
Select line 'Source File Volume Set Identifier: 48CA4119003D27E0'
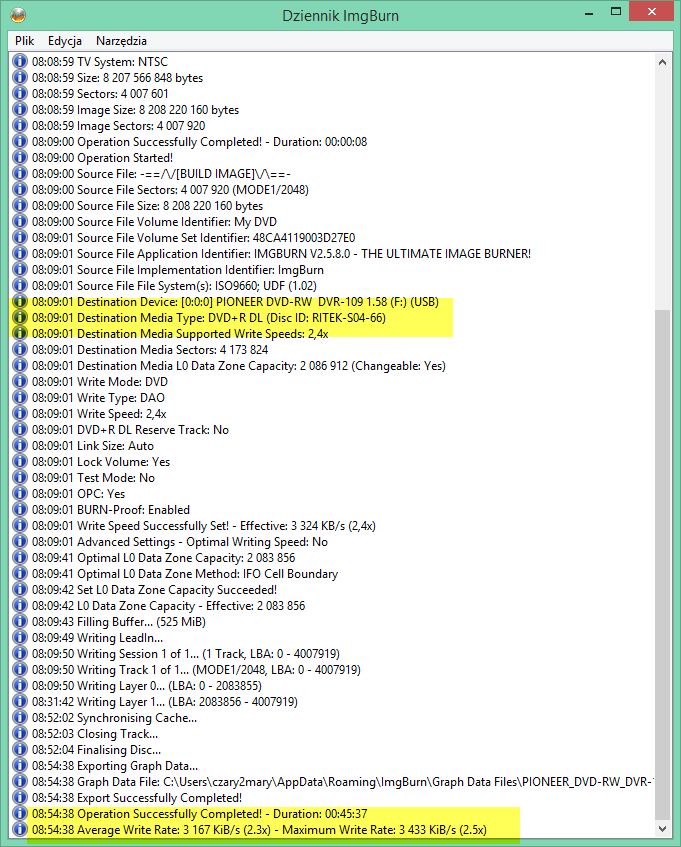point(193,238)
